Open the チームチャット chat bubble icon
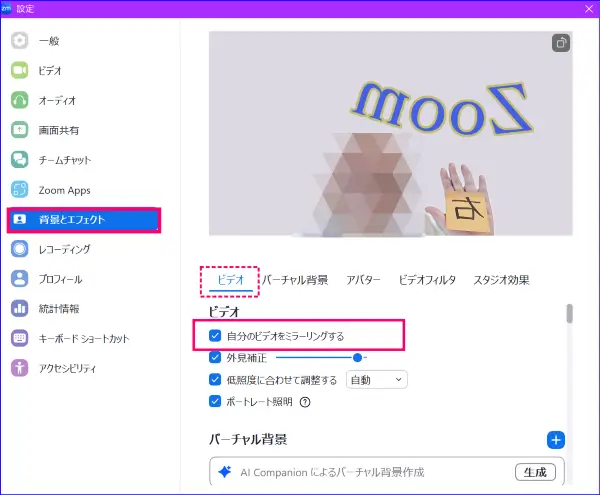The image size is (600, 495). [x=20, y=160]
